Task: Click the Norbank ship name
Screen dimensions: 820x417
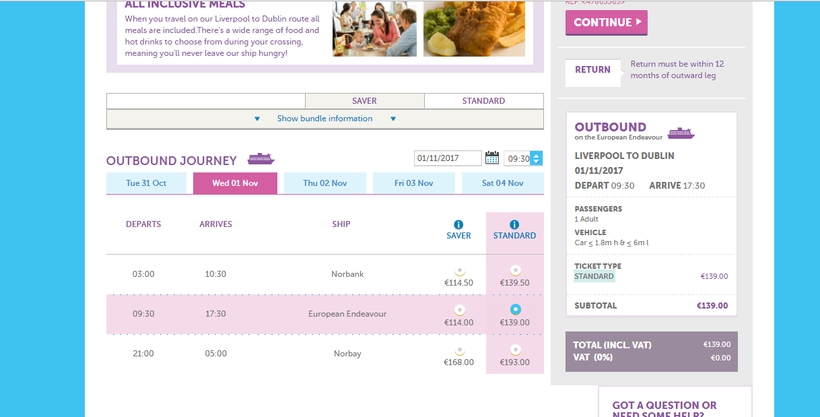Action: 347,274
